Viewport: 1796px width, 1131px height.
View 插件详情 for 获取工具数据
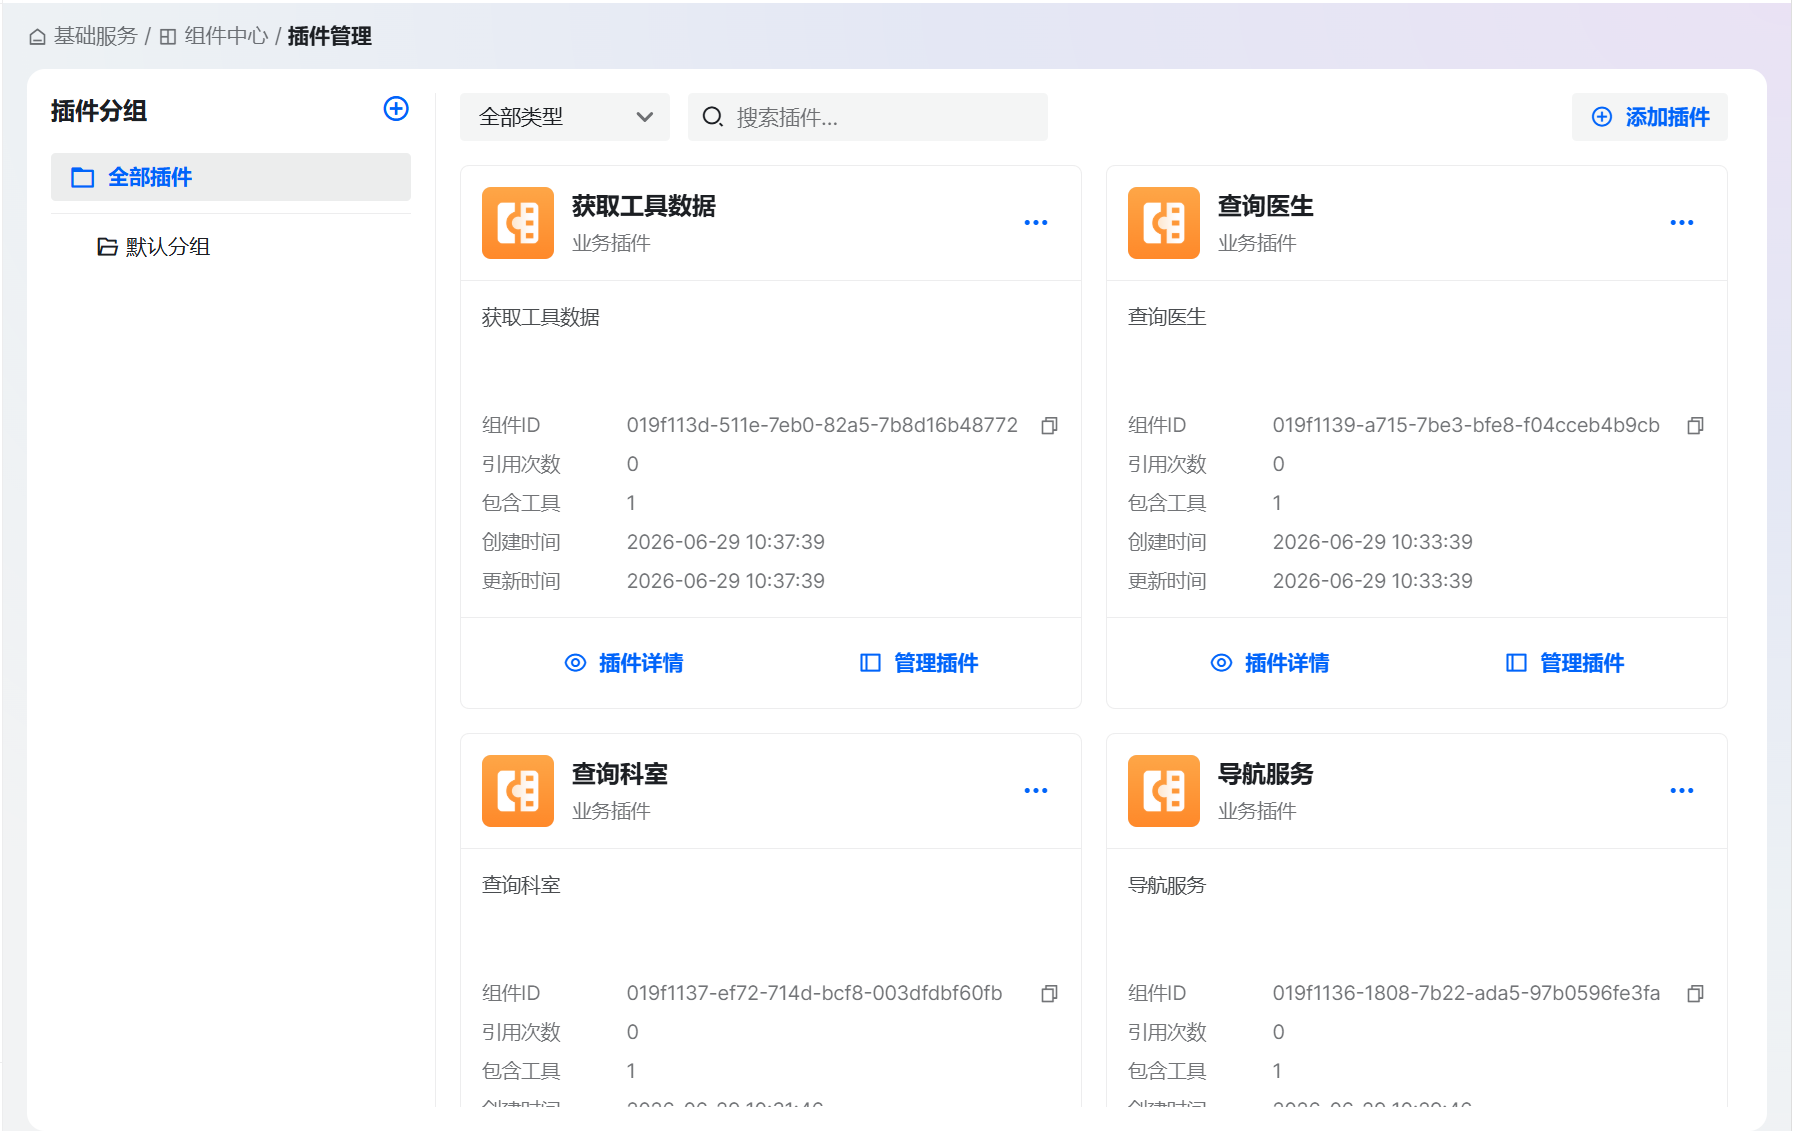pos(624,663)
